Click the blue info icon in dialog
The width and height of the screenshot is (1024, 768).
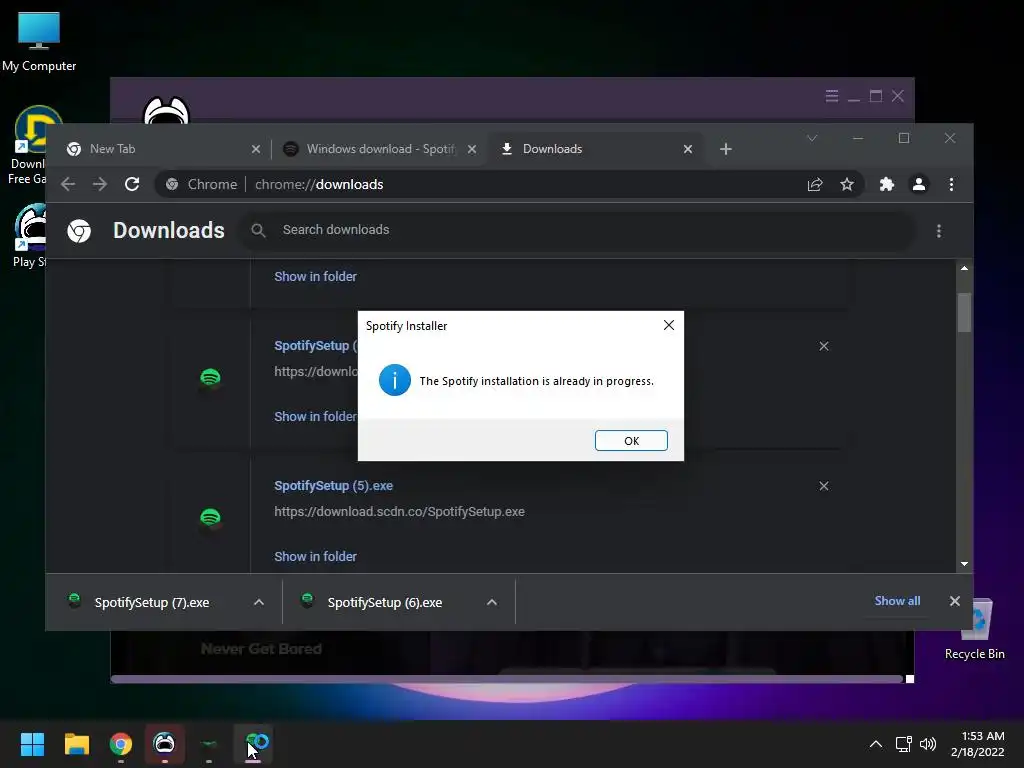click(394, 380)
